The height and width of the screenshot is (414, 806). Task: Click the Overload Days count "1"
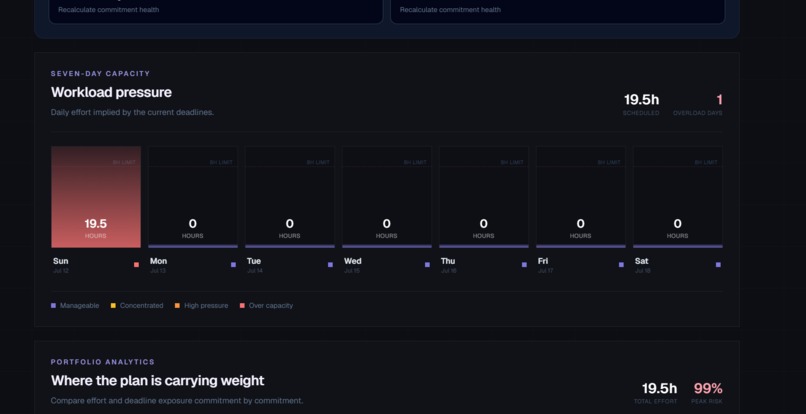pos(719,99)
